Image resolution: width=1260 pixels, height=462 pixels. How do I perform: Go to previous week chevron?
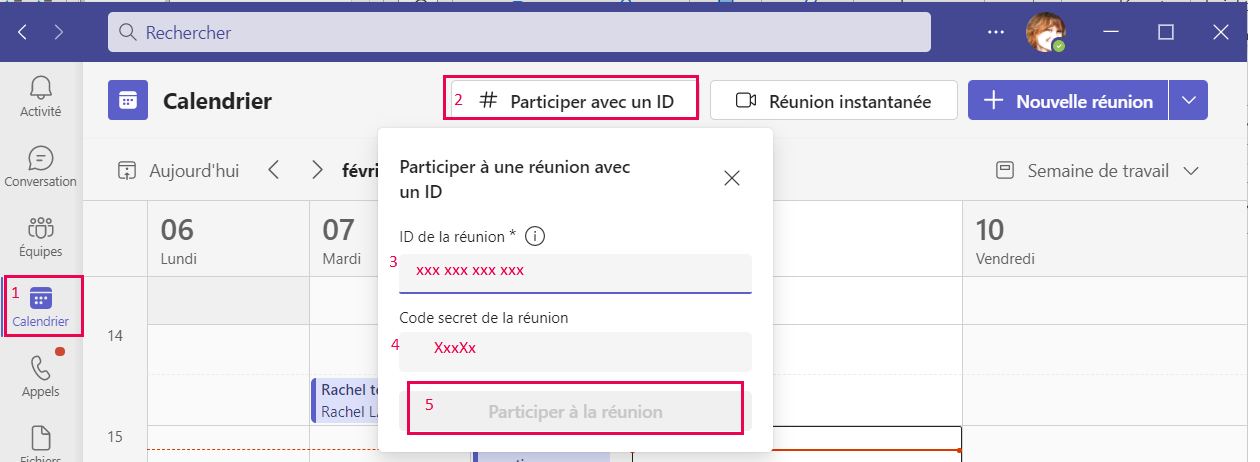point(273,170)
